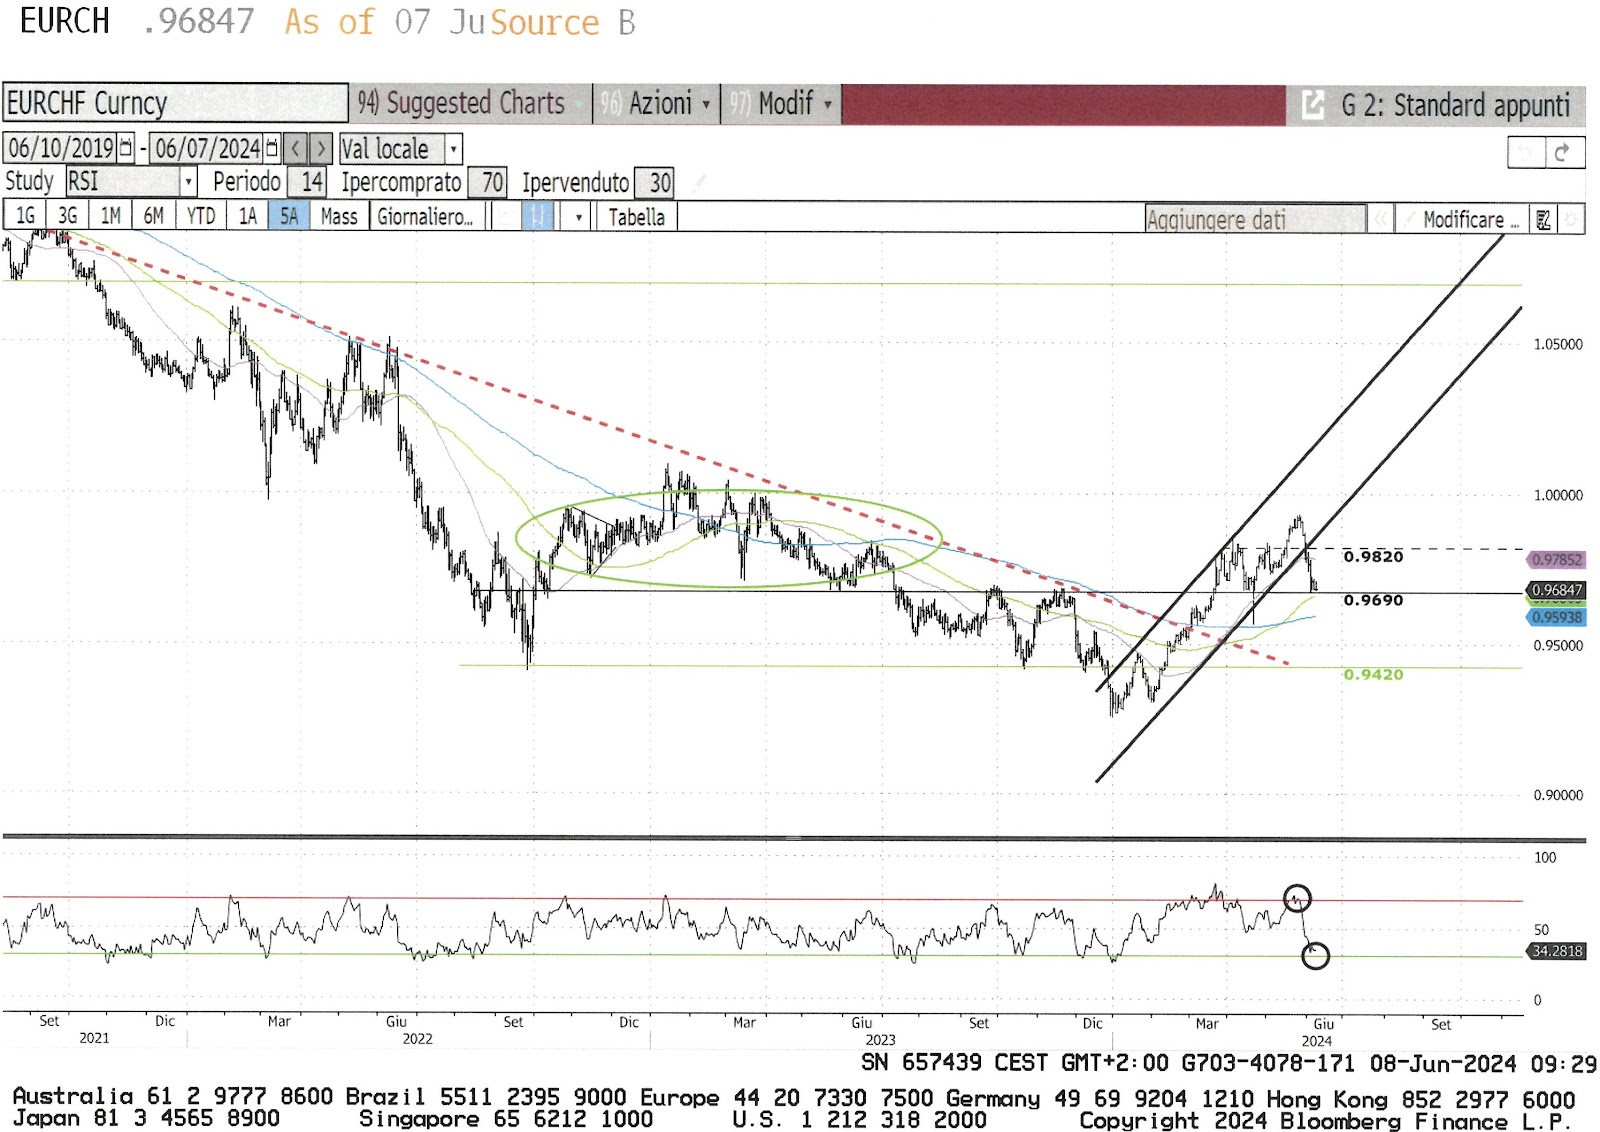
Task: Switch to Tabella view
Action: (x=636, y=217)
